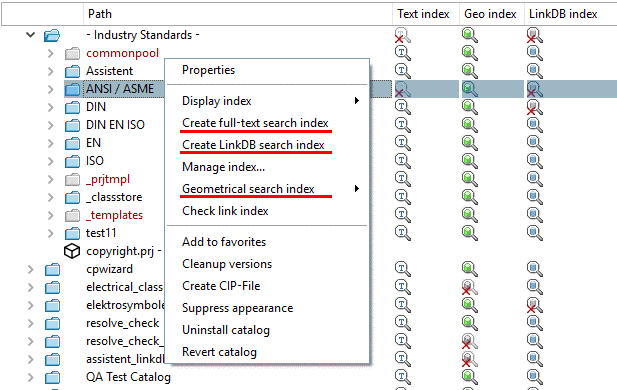617x390 pixels.
Task: Select Check link index menu entry
Action: click(x=225, y=211)
